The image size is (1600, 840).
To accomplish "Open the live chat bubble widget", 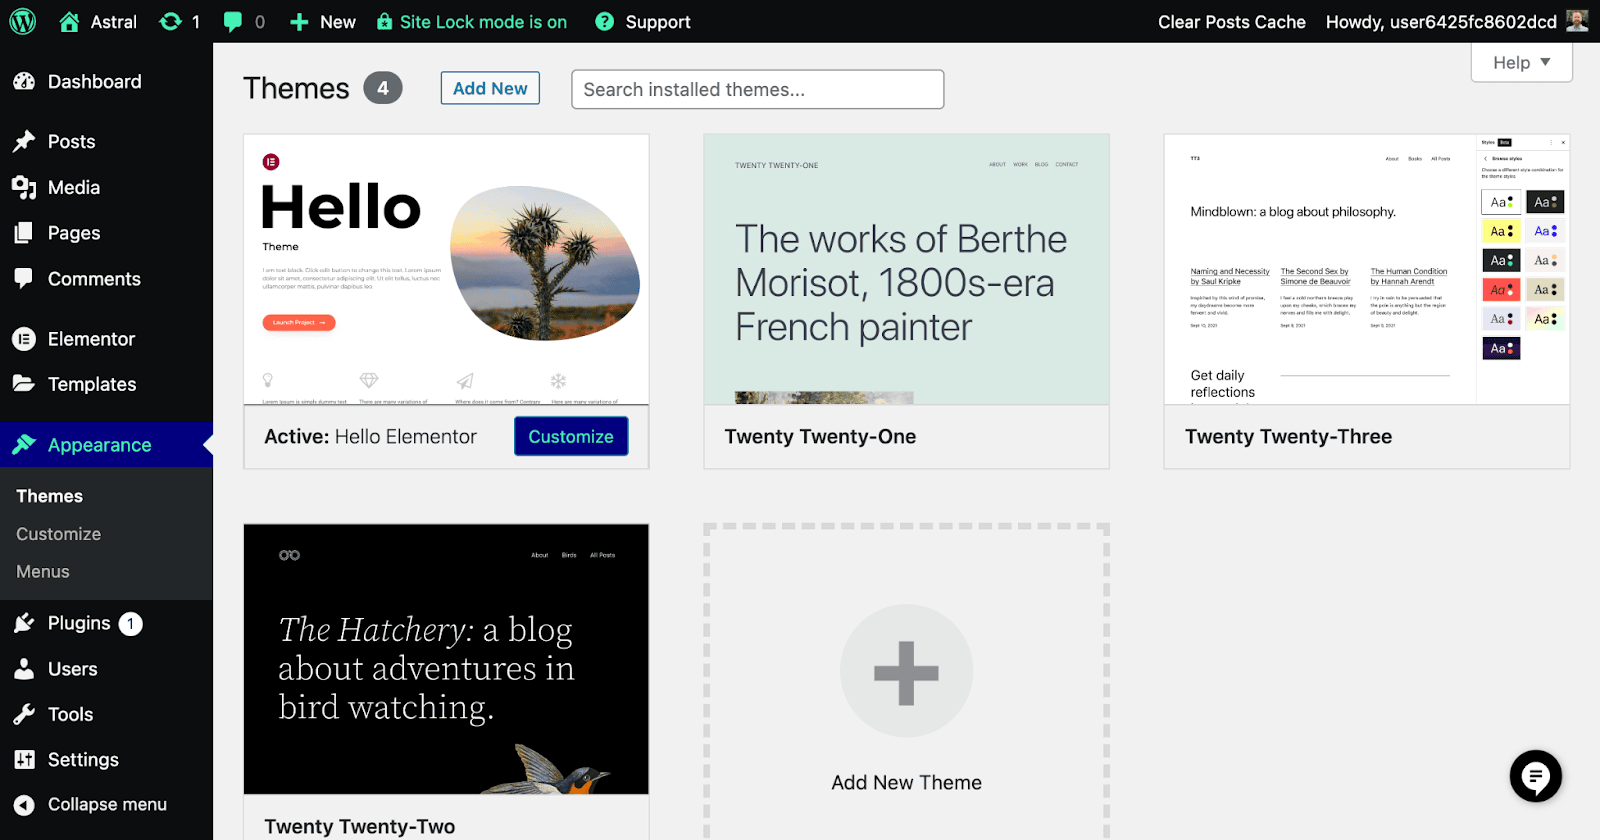I will pos(1535,776).
